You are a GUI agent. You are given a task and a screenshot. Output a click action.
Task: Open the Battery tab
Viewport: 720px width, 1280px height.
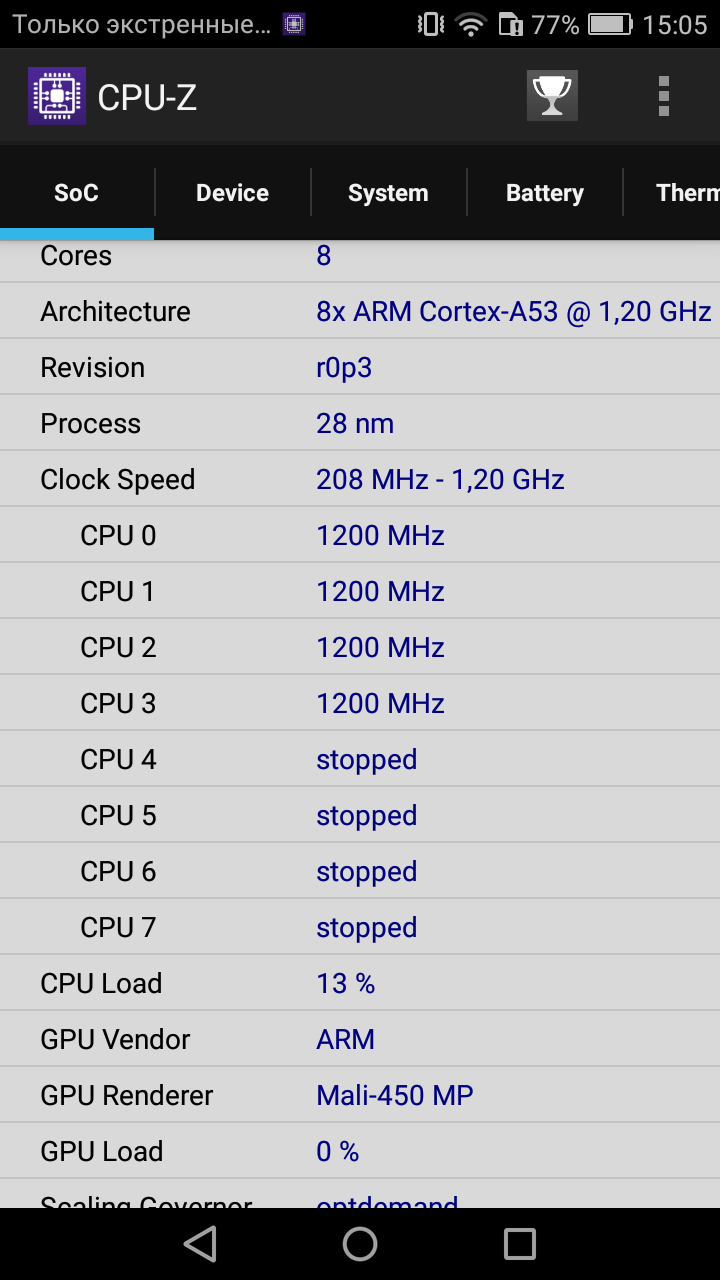coord(544,193)
